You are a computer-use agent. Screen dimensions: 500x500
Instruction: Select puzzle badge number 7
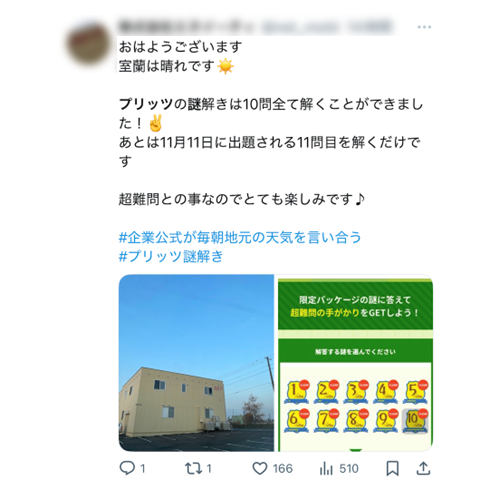click(326, 421)
